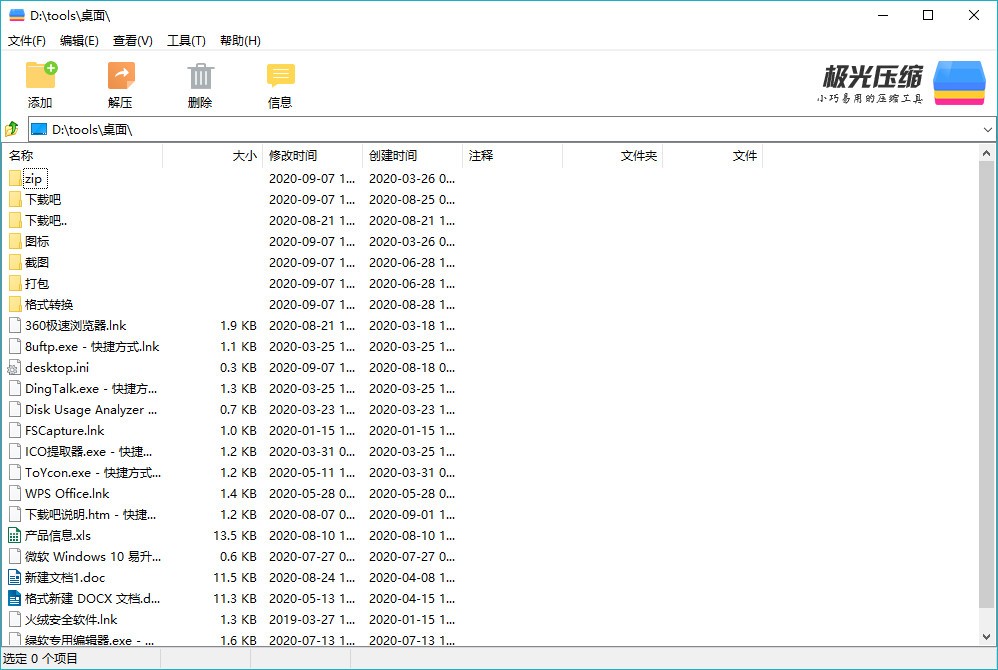Click folder icon next to 截图
The image size is (998, 670).
[x=15, y=262]
